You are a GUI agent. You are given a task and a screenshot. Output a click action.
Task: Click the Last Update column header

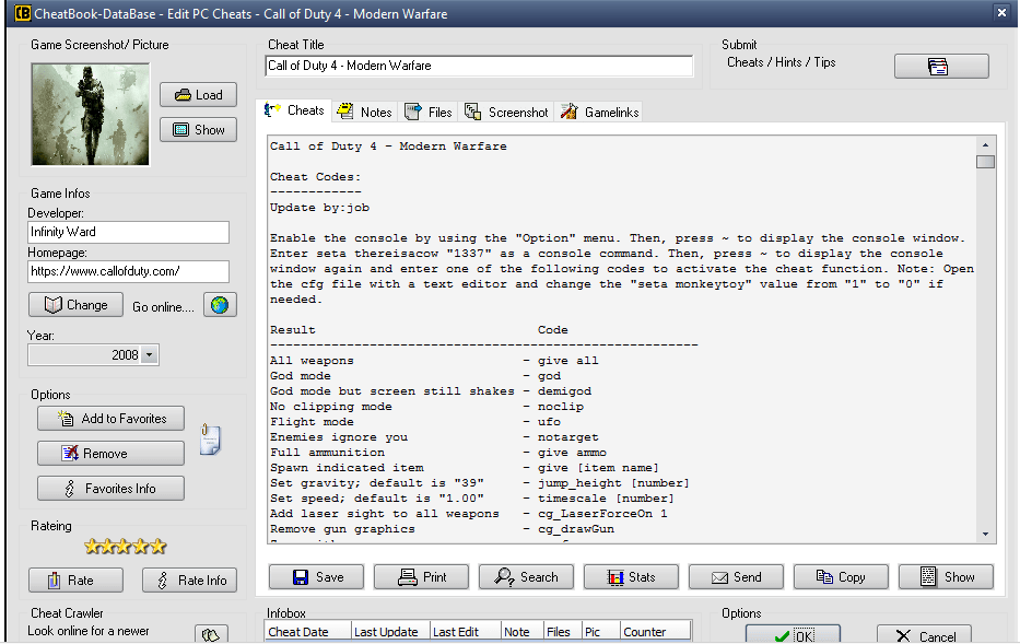click(x=390, y=632)
